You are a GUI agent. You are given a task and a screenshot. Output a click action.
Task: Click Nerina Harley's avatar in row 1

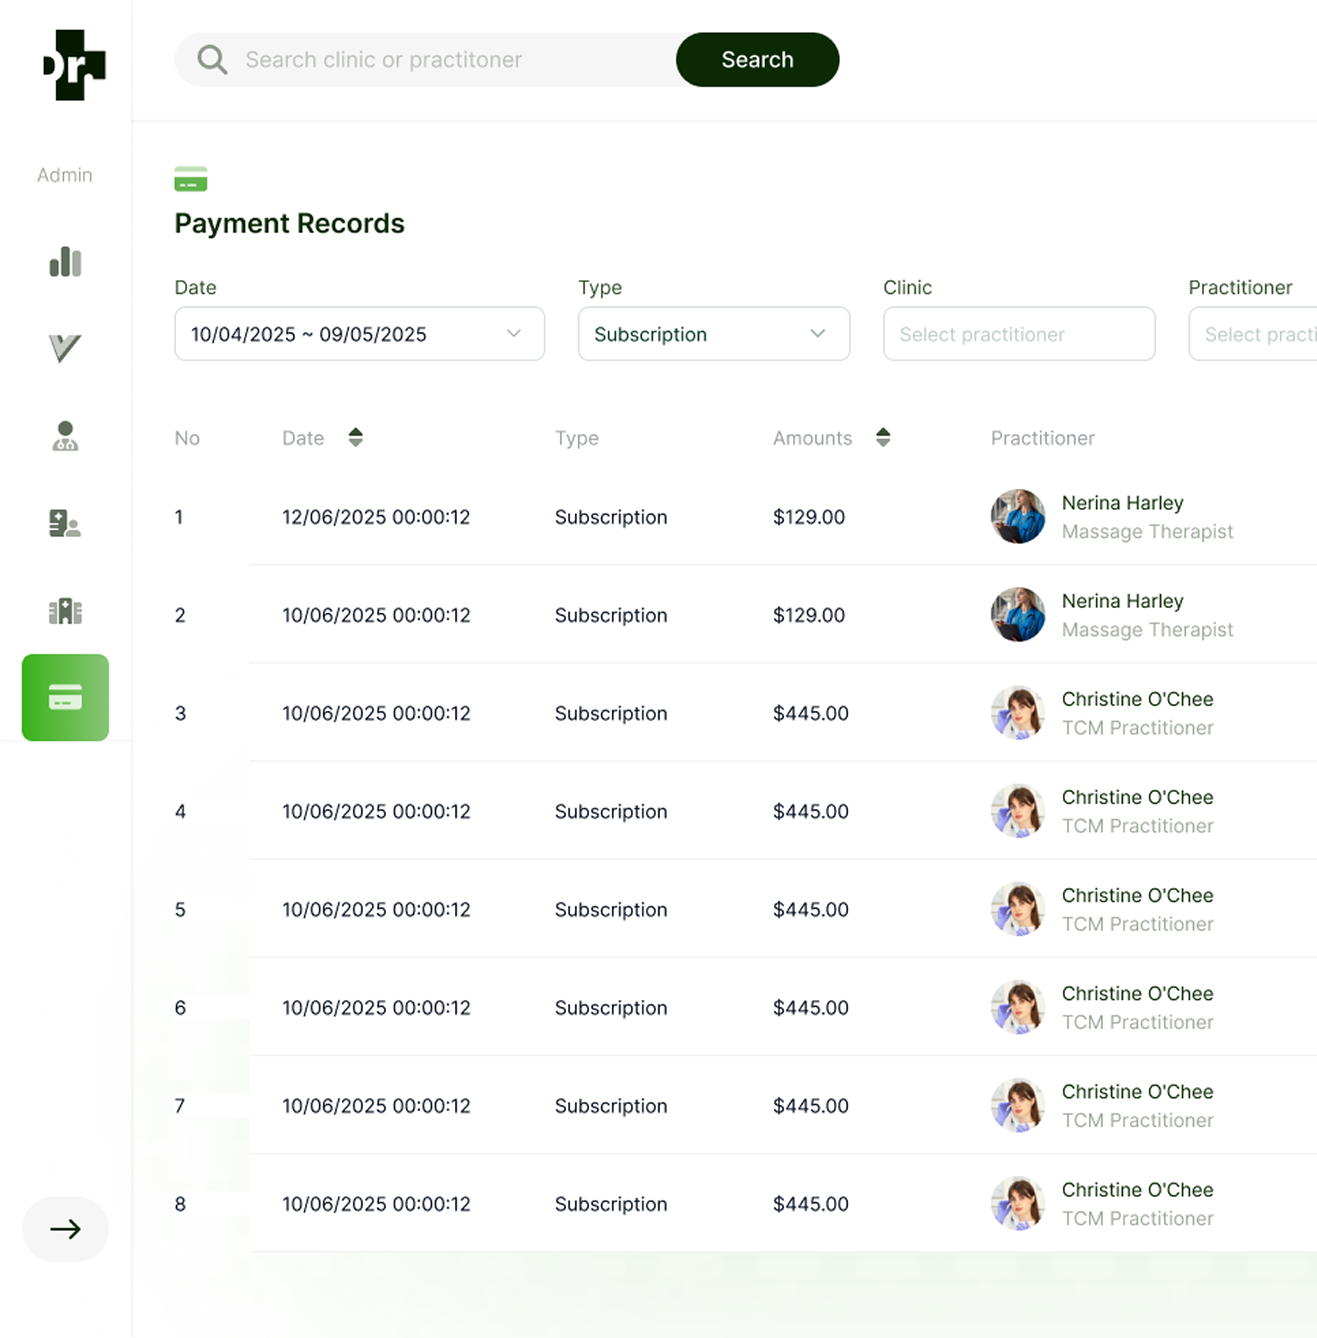[1018, 516]
